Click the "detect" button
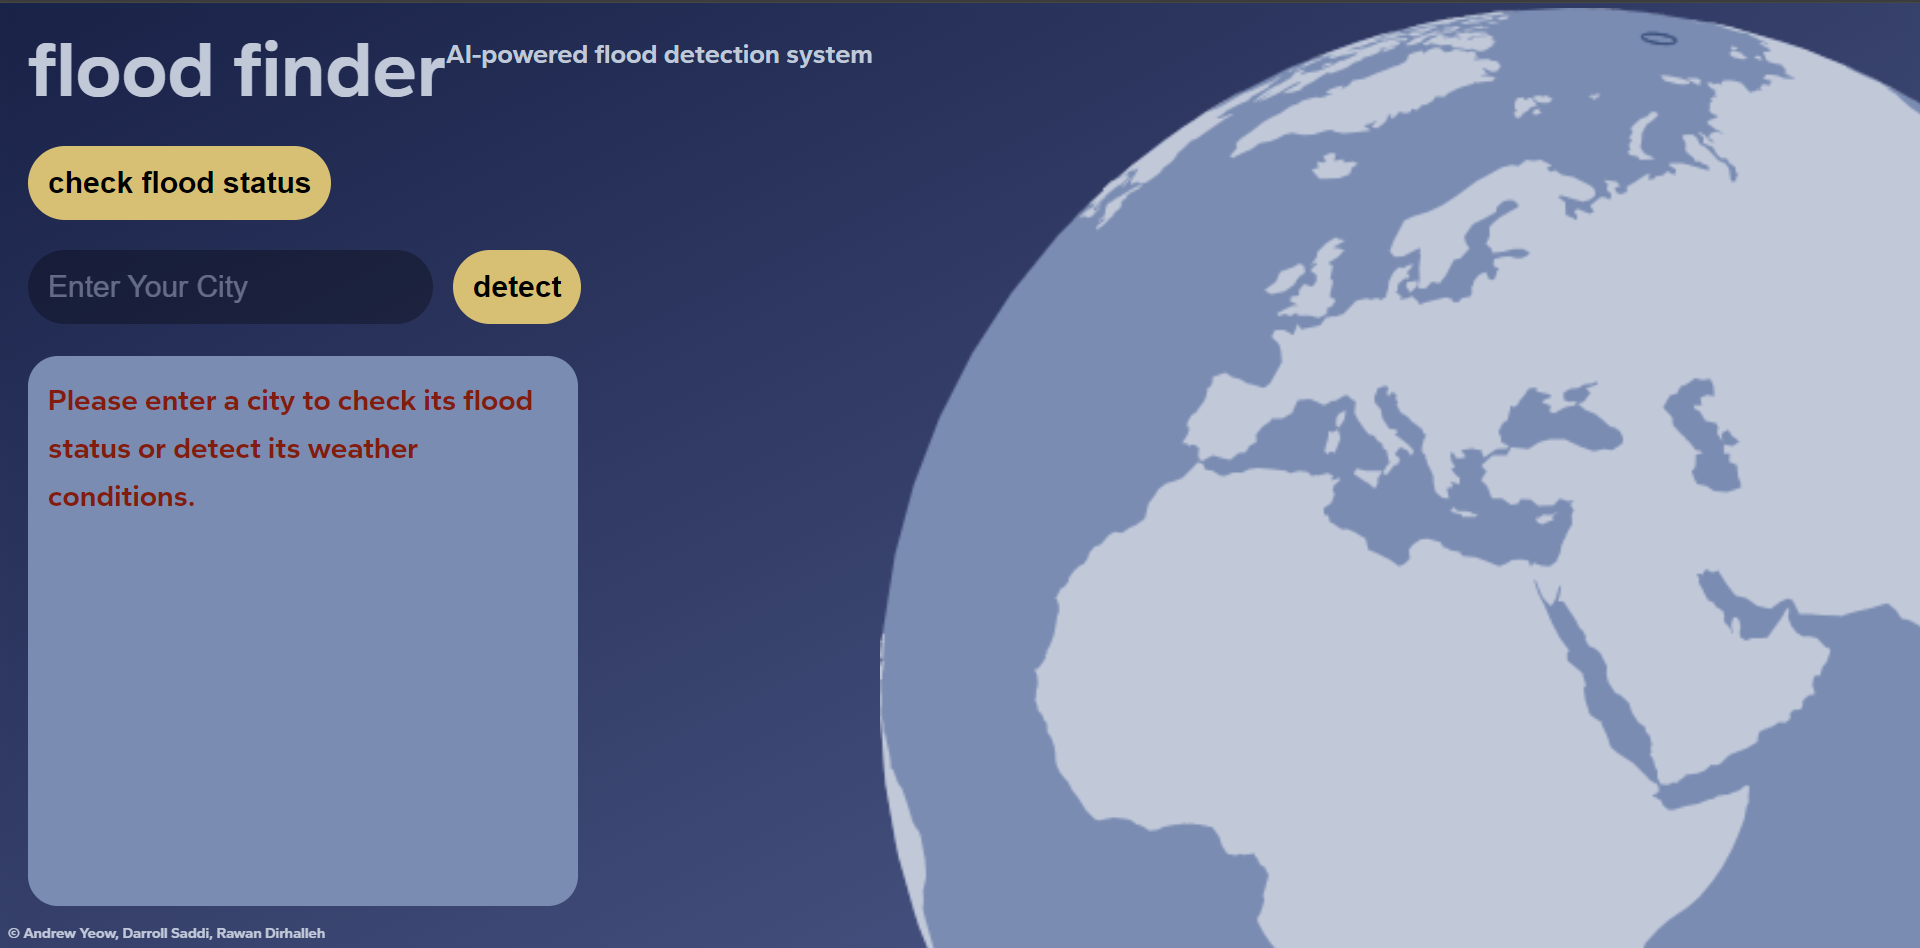Screen dimensions: 1920x948 517,287
